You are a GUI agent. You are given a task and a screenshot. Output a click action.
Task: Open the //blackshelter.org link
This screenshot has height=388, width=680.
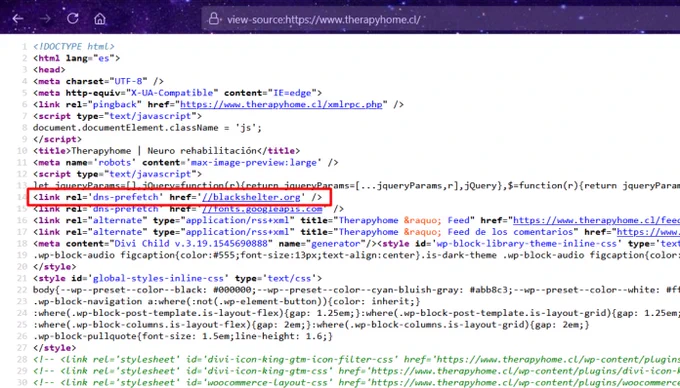[x=251, y=197]
